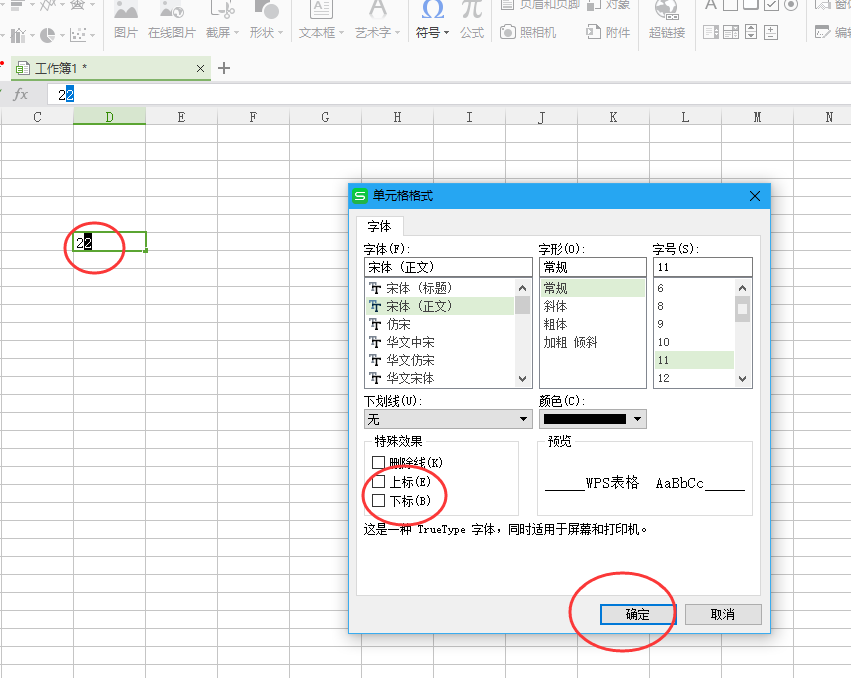Open the 下划线 underline dropdown
Image resolution: width=851 pixels, height=678 pixels.
tap(523, 418)
